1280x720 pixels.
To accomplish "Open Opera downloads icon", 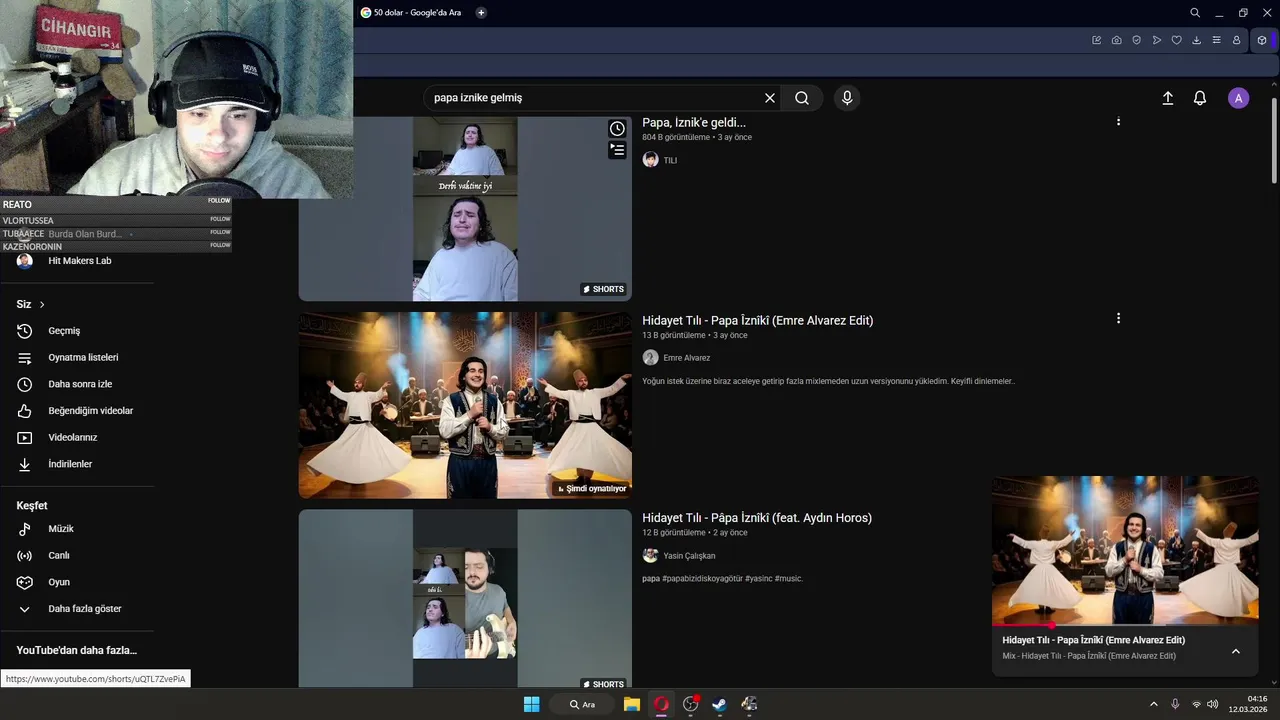I will point(1197,40).
